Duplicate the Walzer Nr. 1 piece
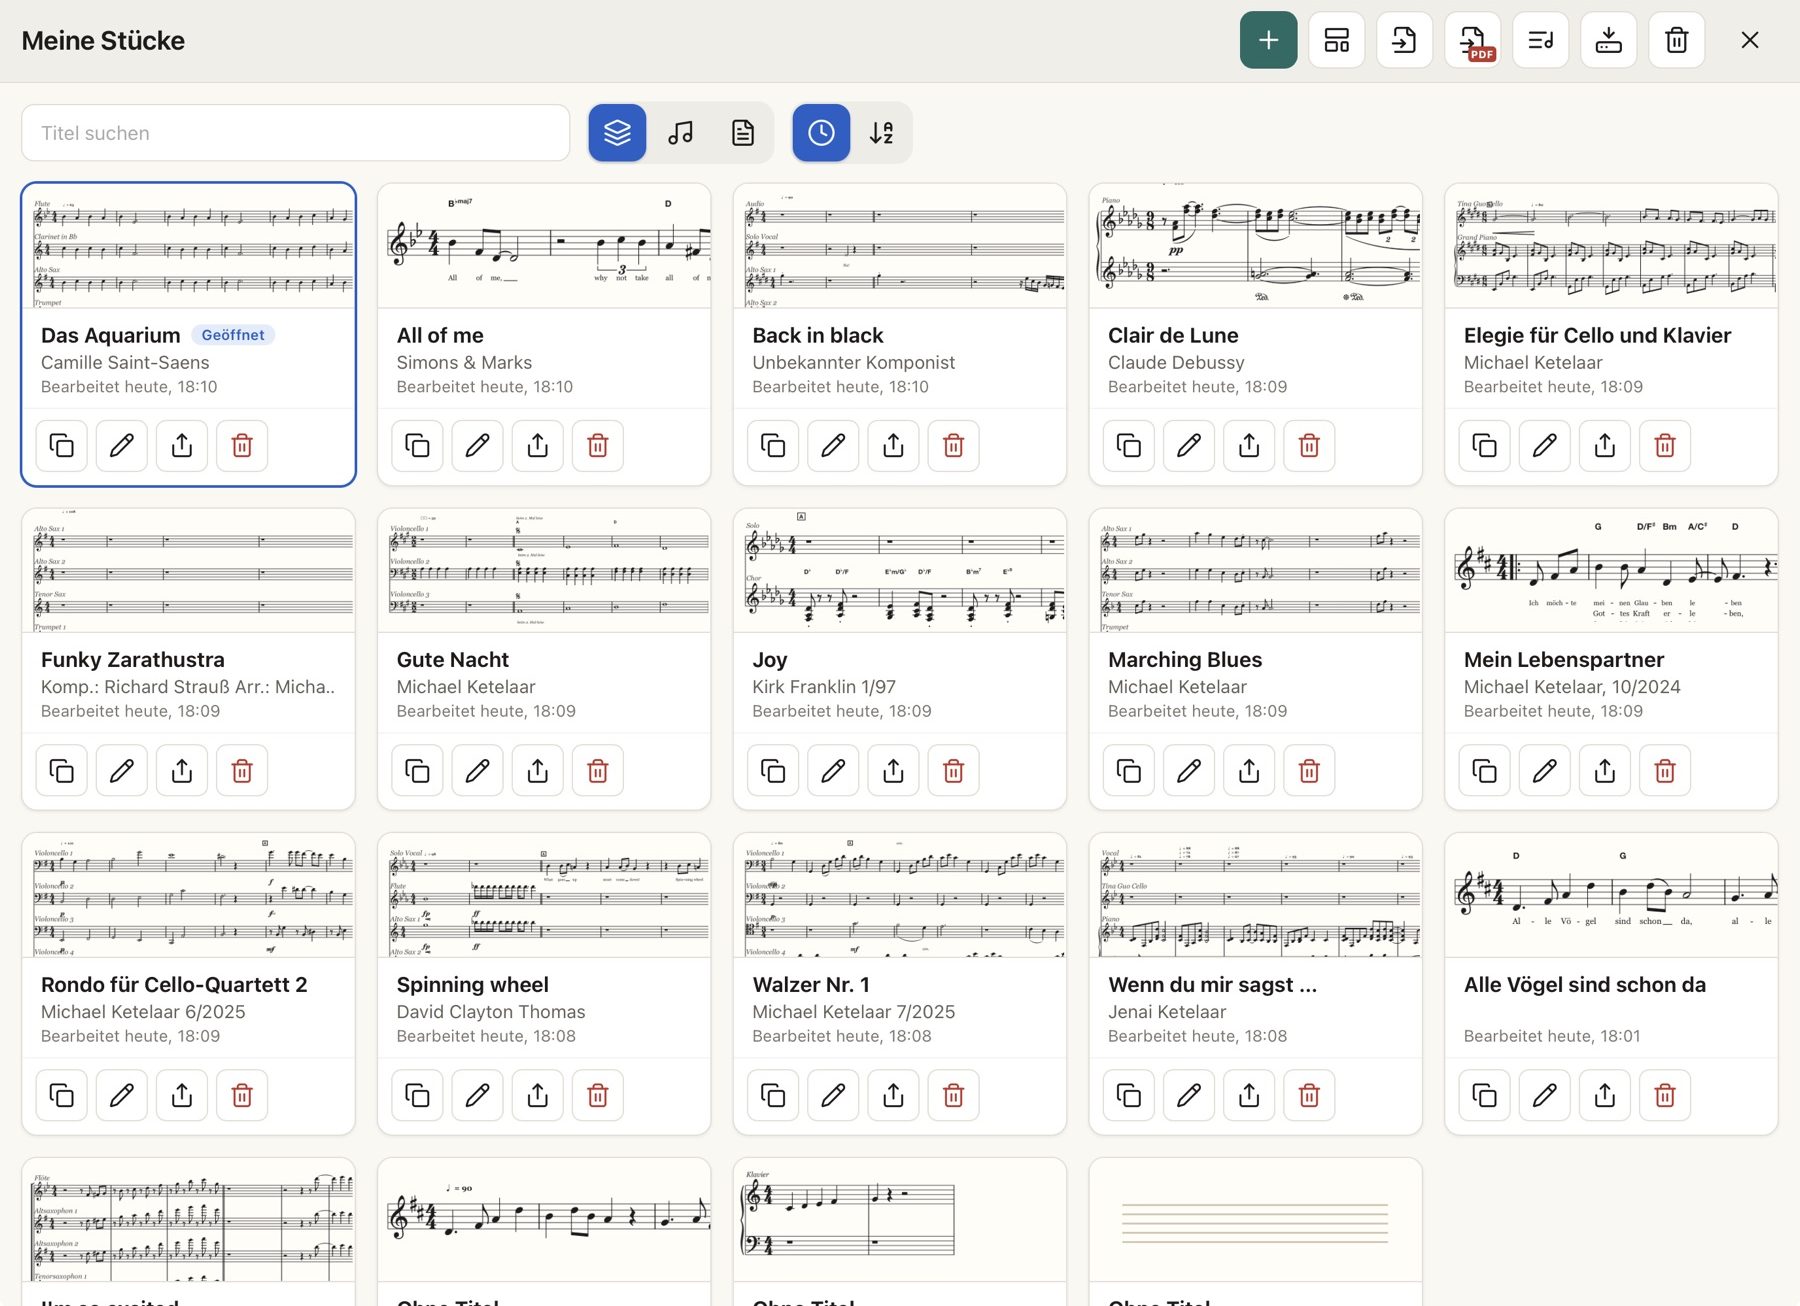Image resolution: width=1800 pixels, height=1306 pixels. pos(773,1095)
